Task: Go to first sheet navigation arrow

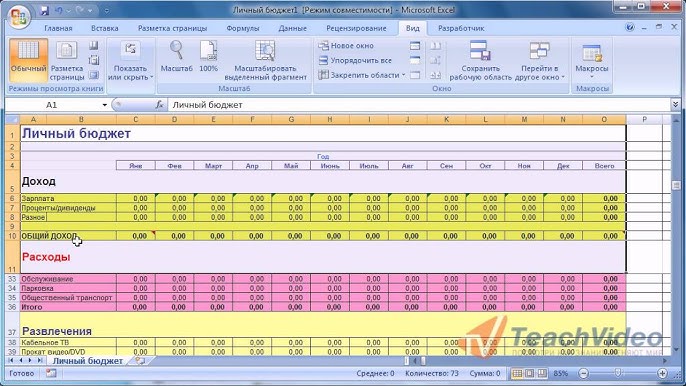Action: 10,361
